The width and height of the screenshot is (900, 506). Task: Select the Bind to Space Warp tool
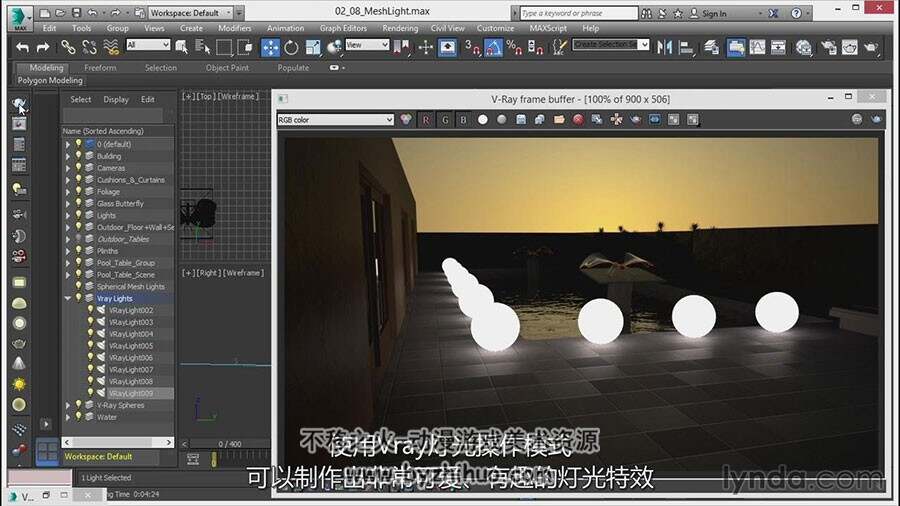[x=111, y=47]
